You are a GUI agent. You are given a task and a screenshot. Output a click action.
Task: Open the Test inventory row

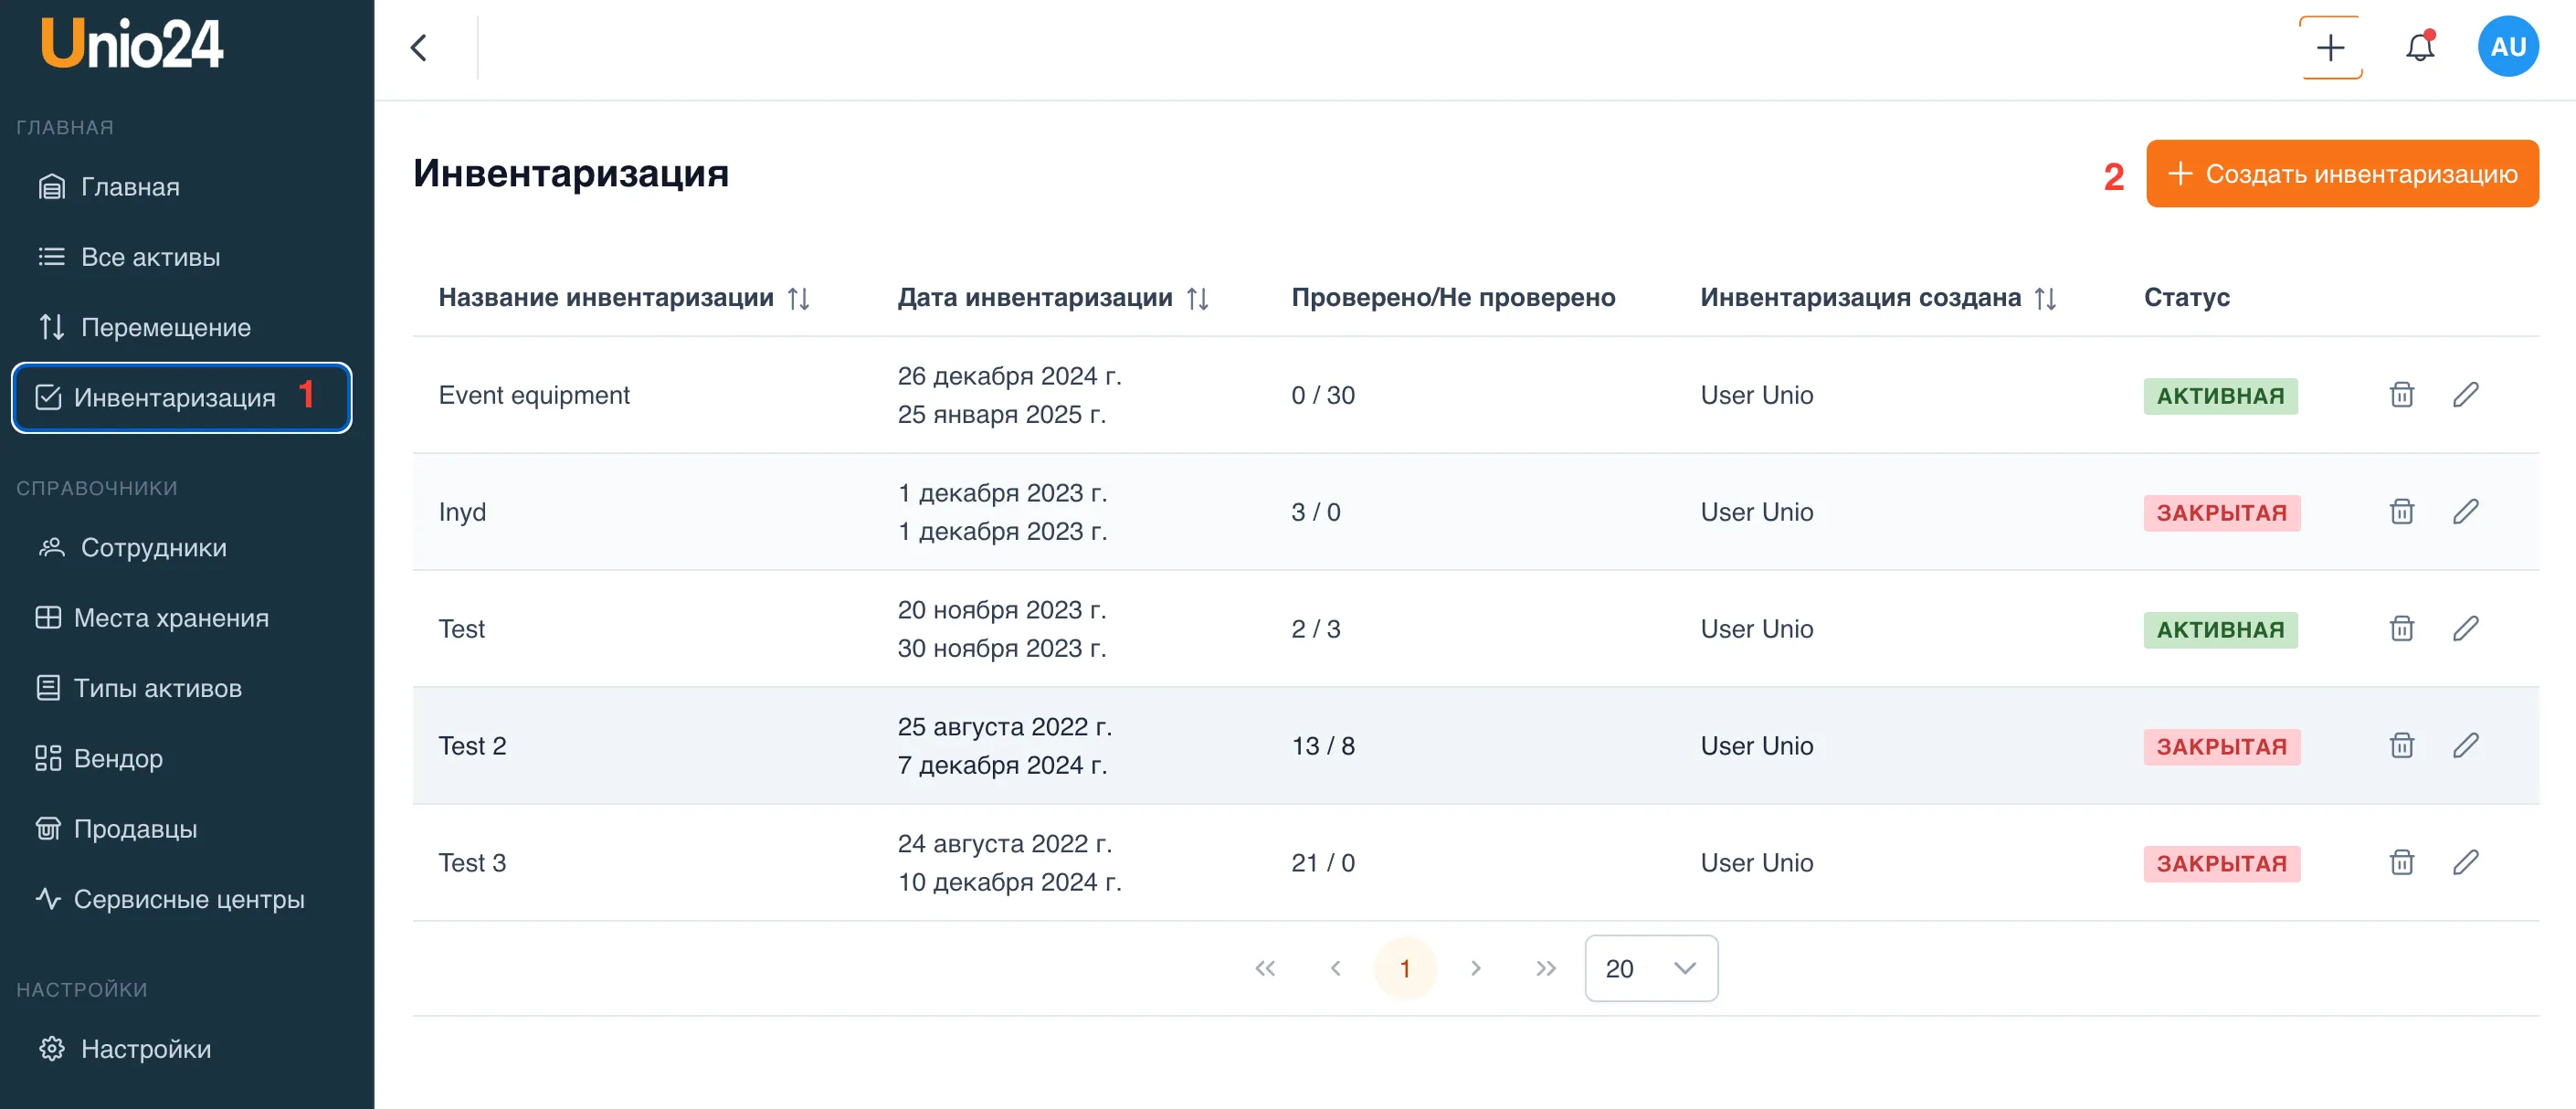(462, 629)
